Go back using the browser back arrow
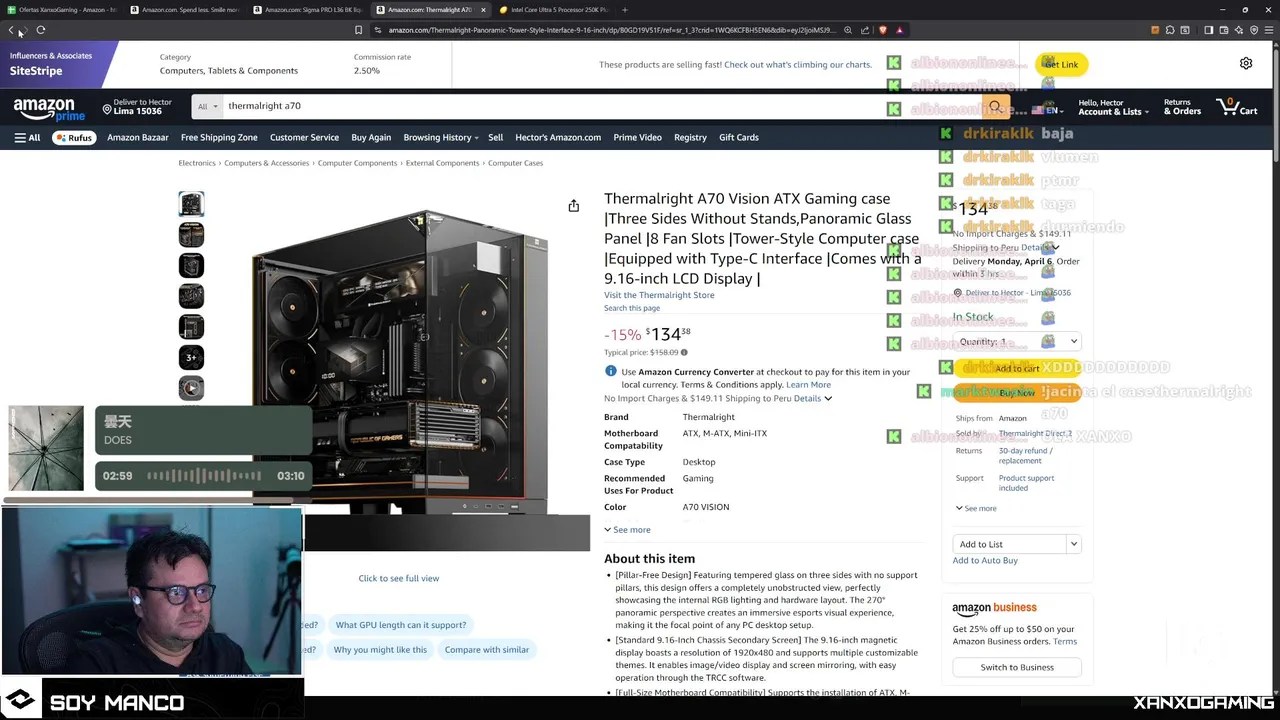Viewport: 1280px width, 720px height. click(x=11, y=30)
